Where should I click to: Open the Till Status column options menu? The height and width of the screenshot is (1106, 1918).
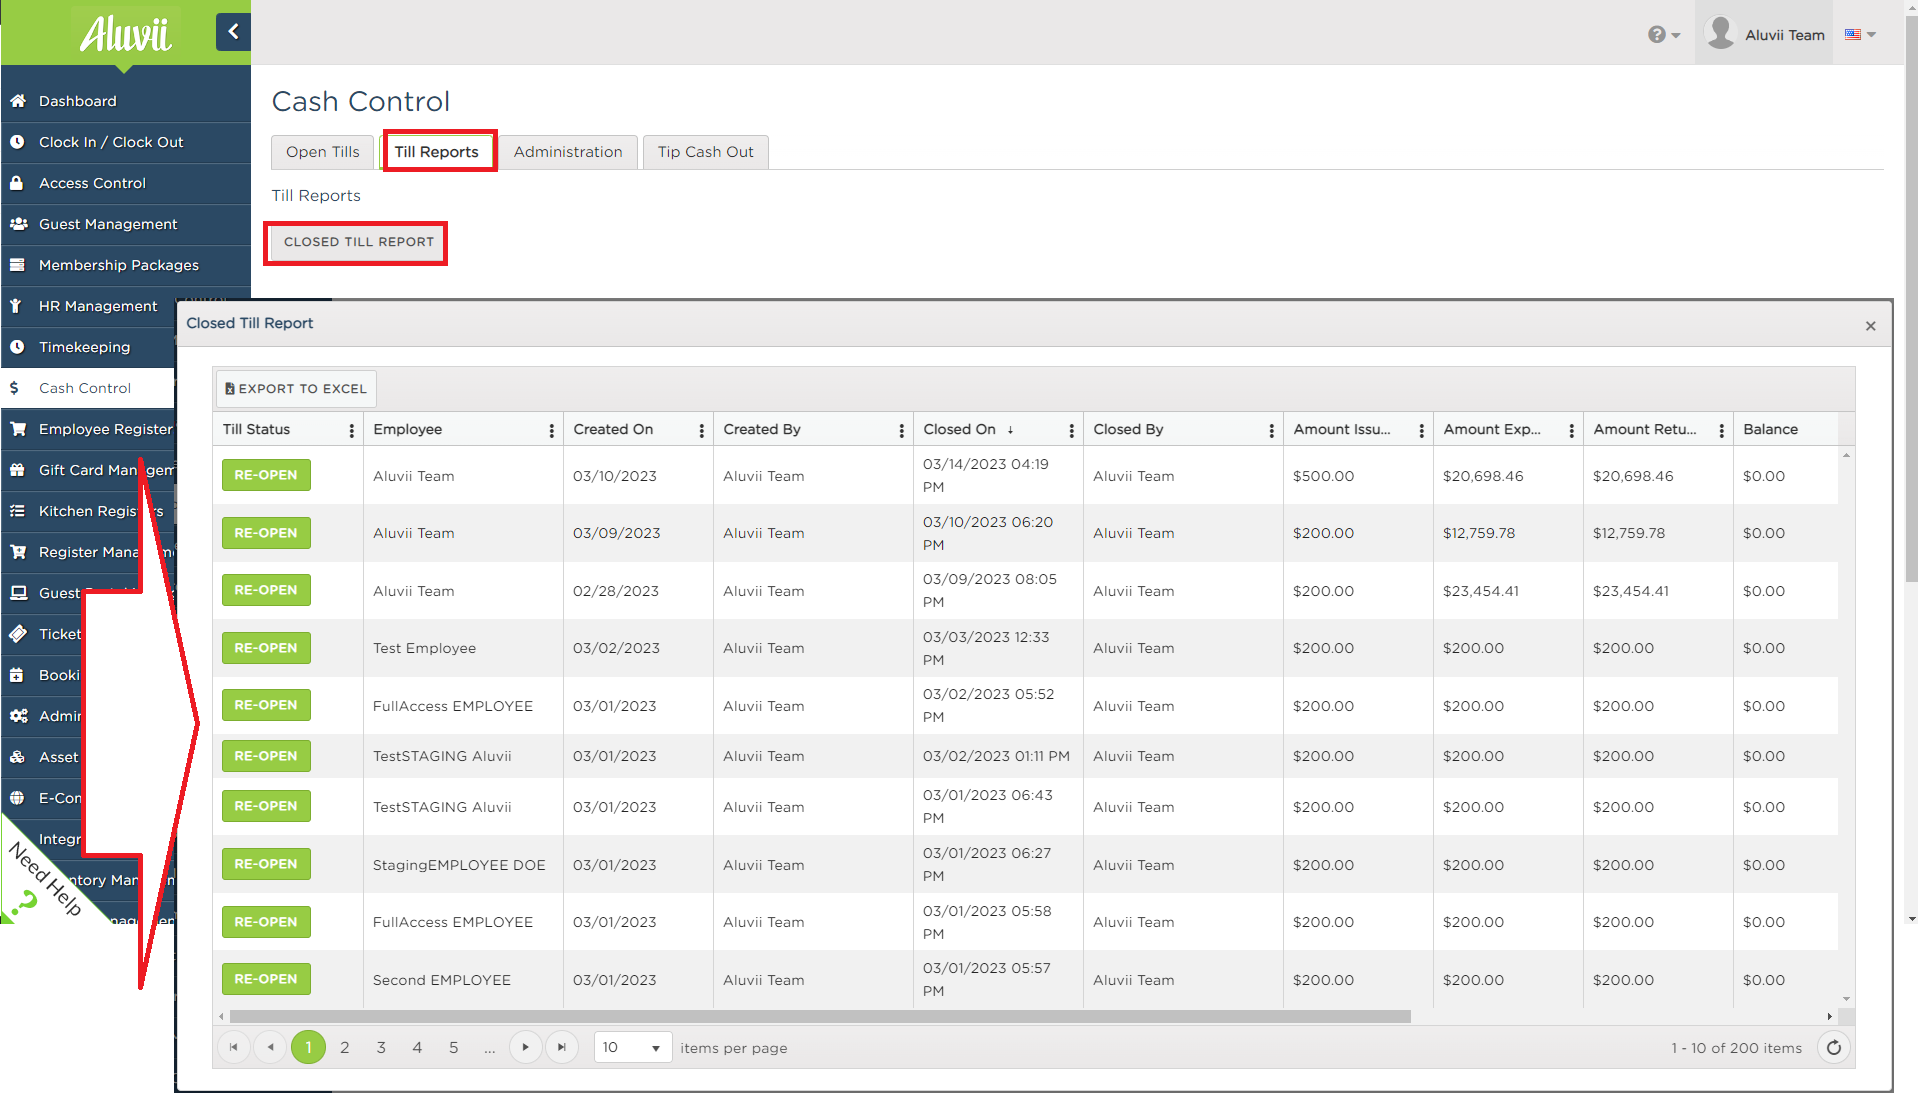click(351, 430)
